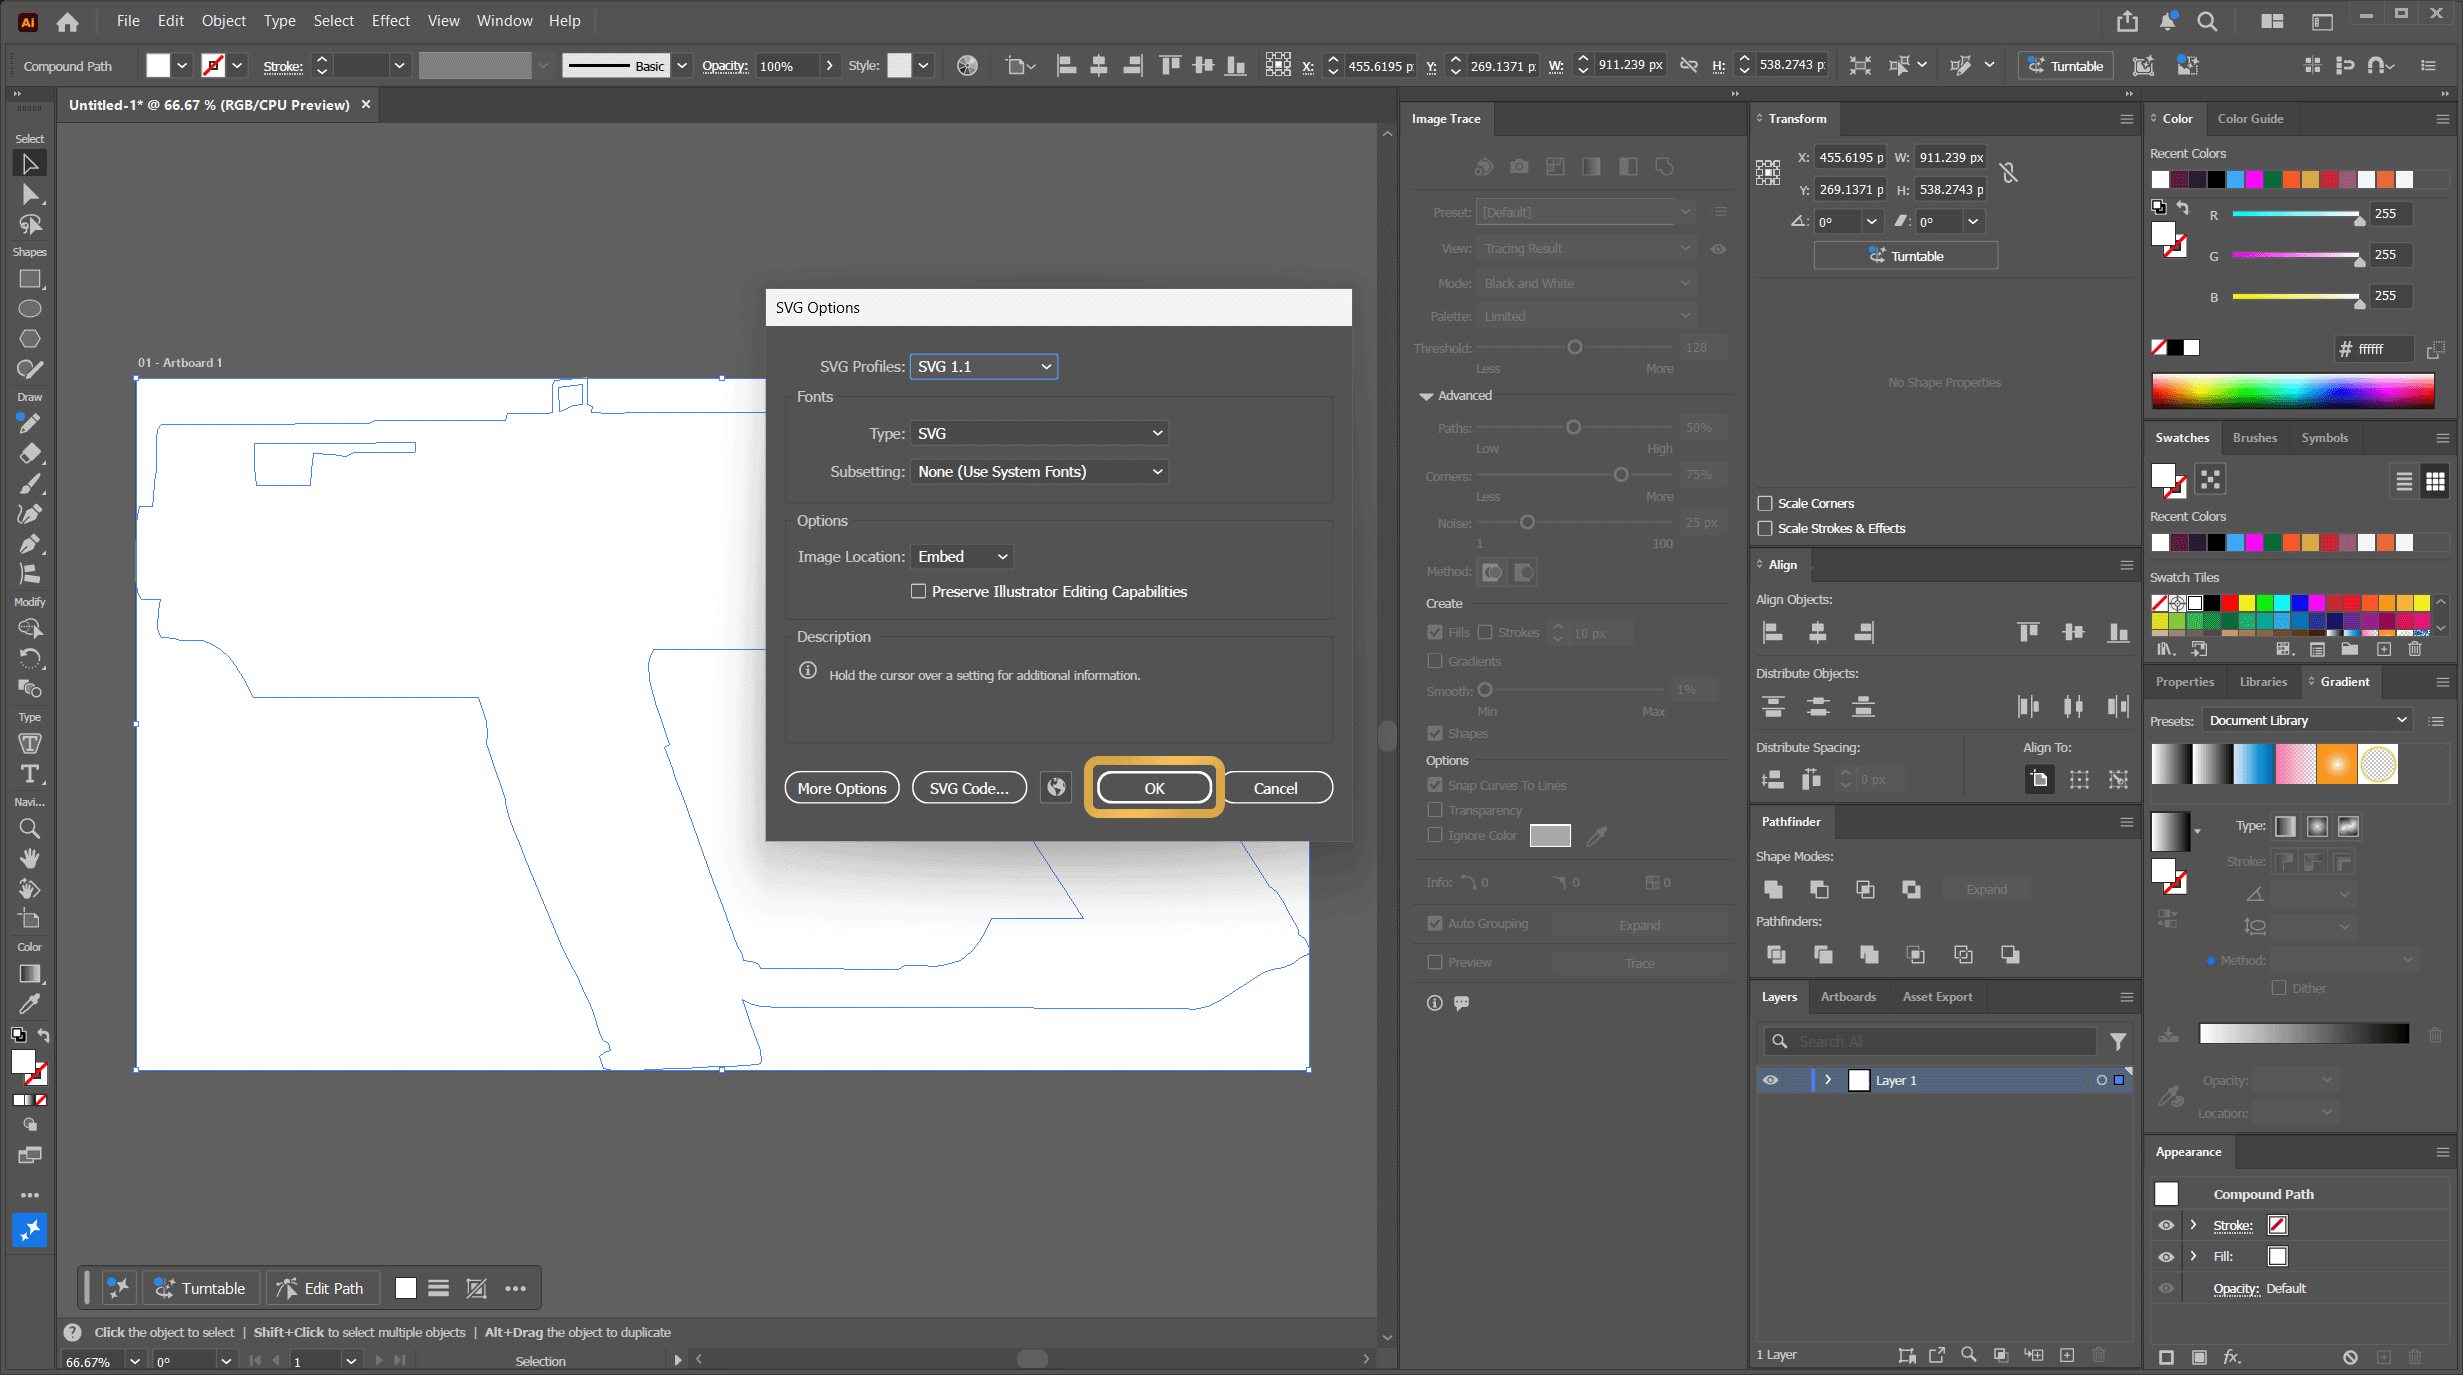Image resolution: width=2463 pixels, height=1375 pixels.
Task: Open the zoom level 66.67% dropdown
Action: (x=134, y=1361)
